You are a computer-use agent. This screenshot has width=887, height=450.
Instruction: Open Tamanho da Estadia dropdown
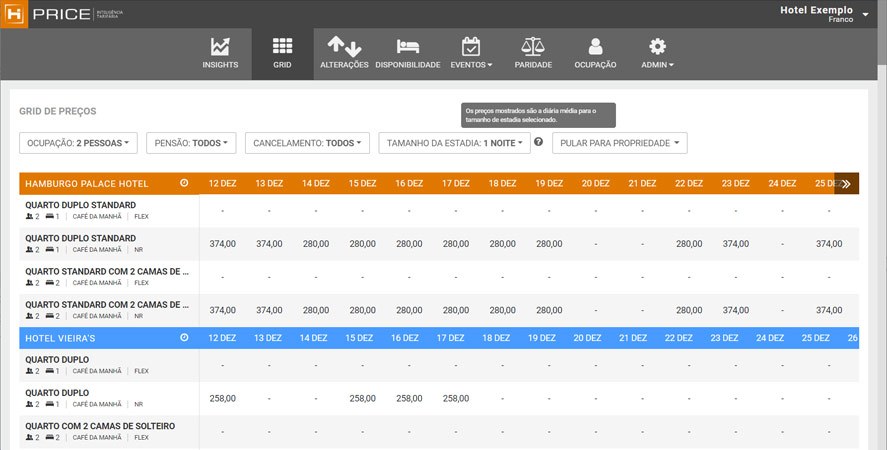click(454, 143)
